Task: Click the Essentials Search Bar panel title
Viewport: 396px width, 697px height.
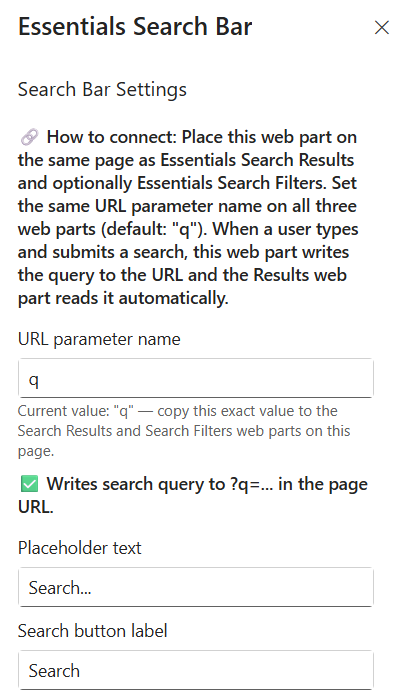Action: 135,27
